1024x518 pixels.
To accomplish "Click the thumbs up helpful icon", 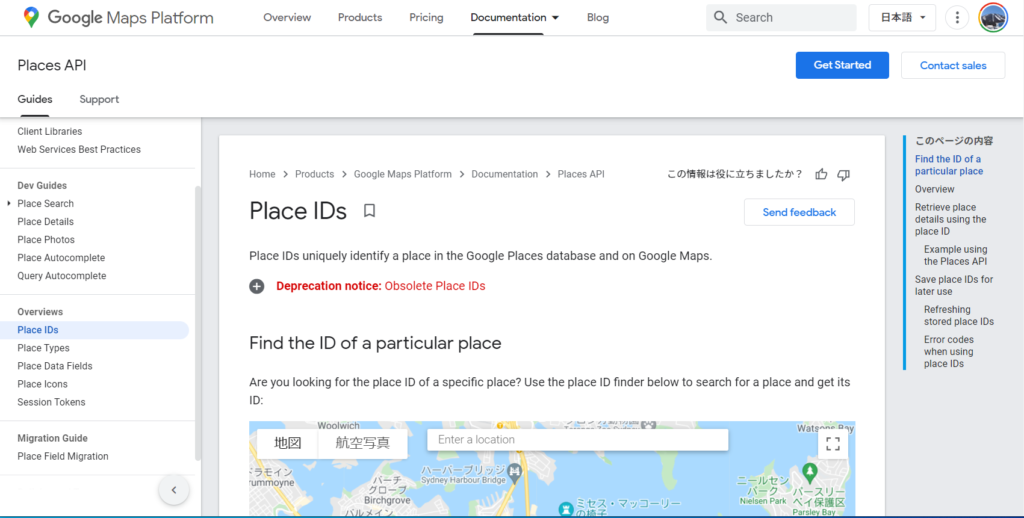I will coord(822,174).
